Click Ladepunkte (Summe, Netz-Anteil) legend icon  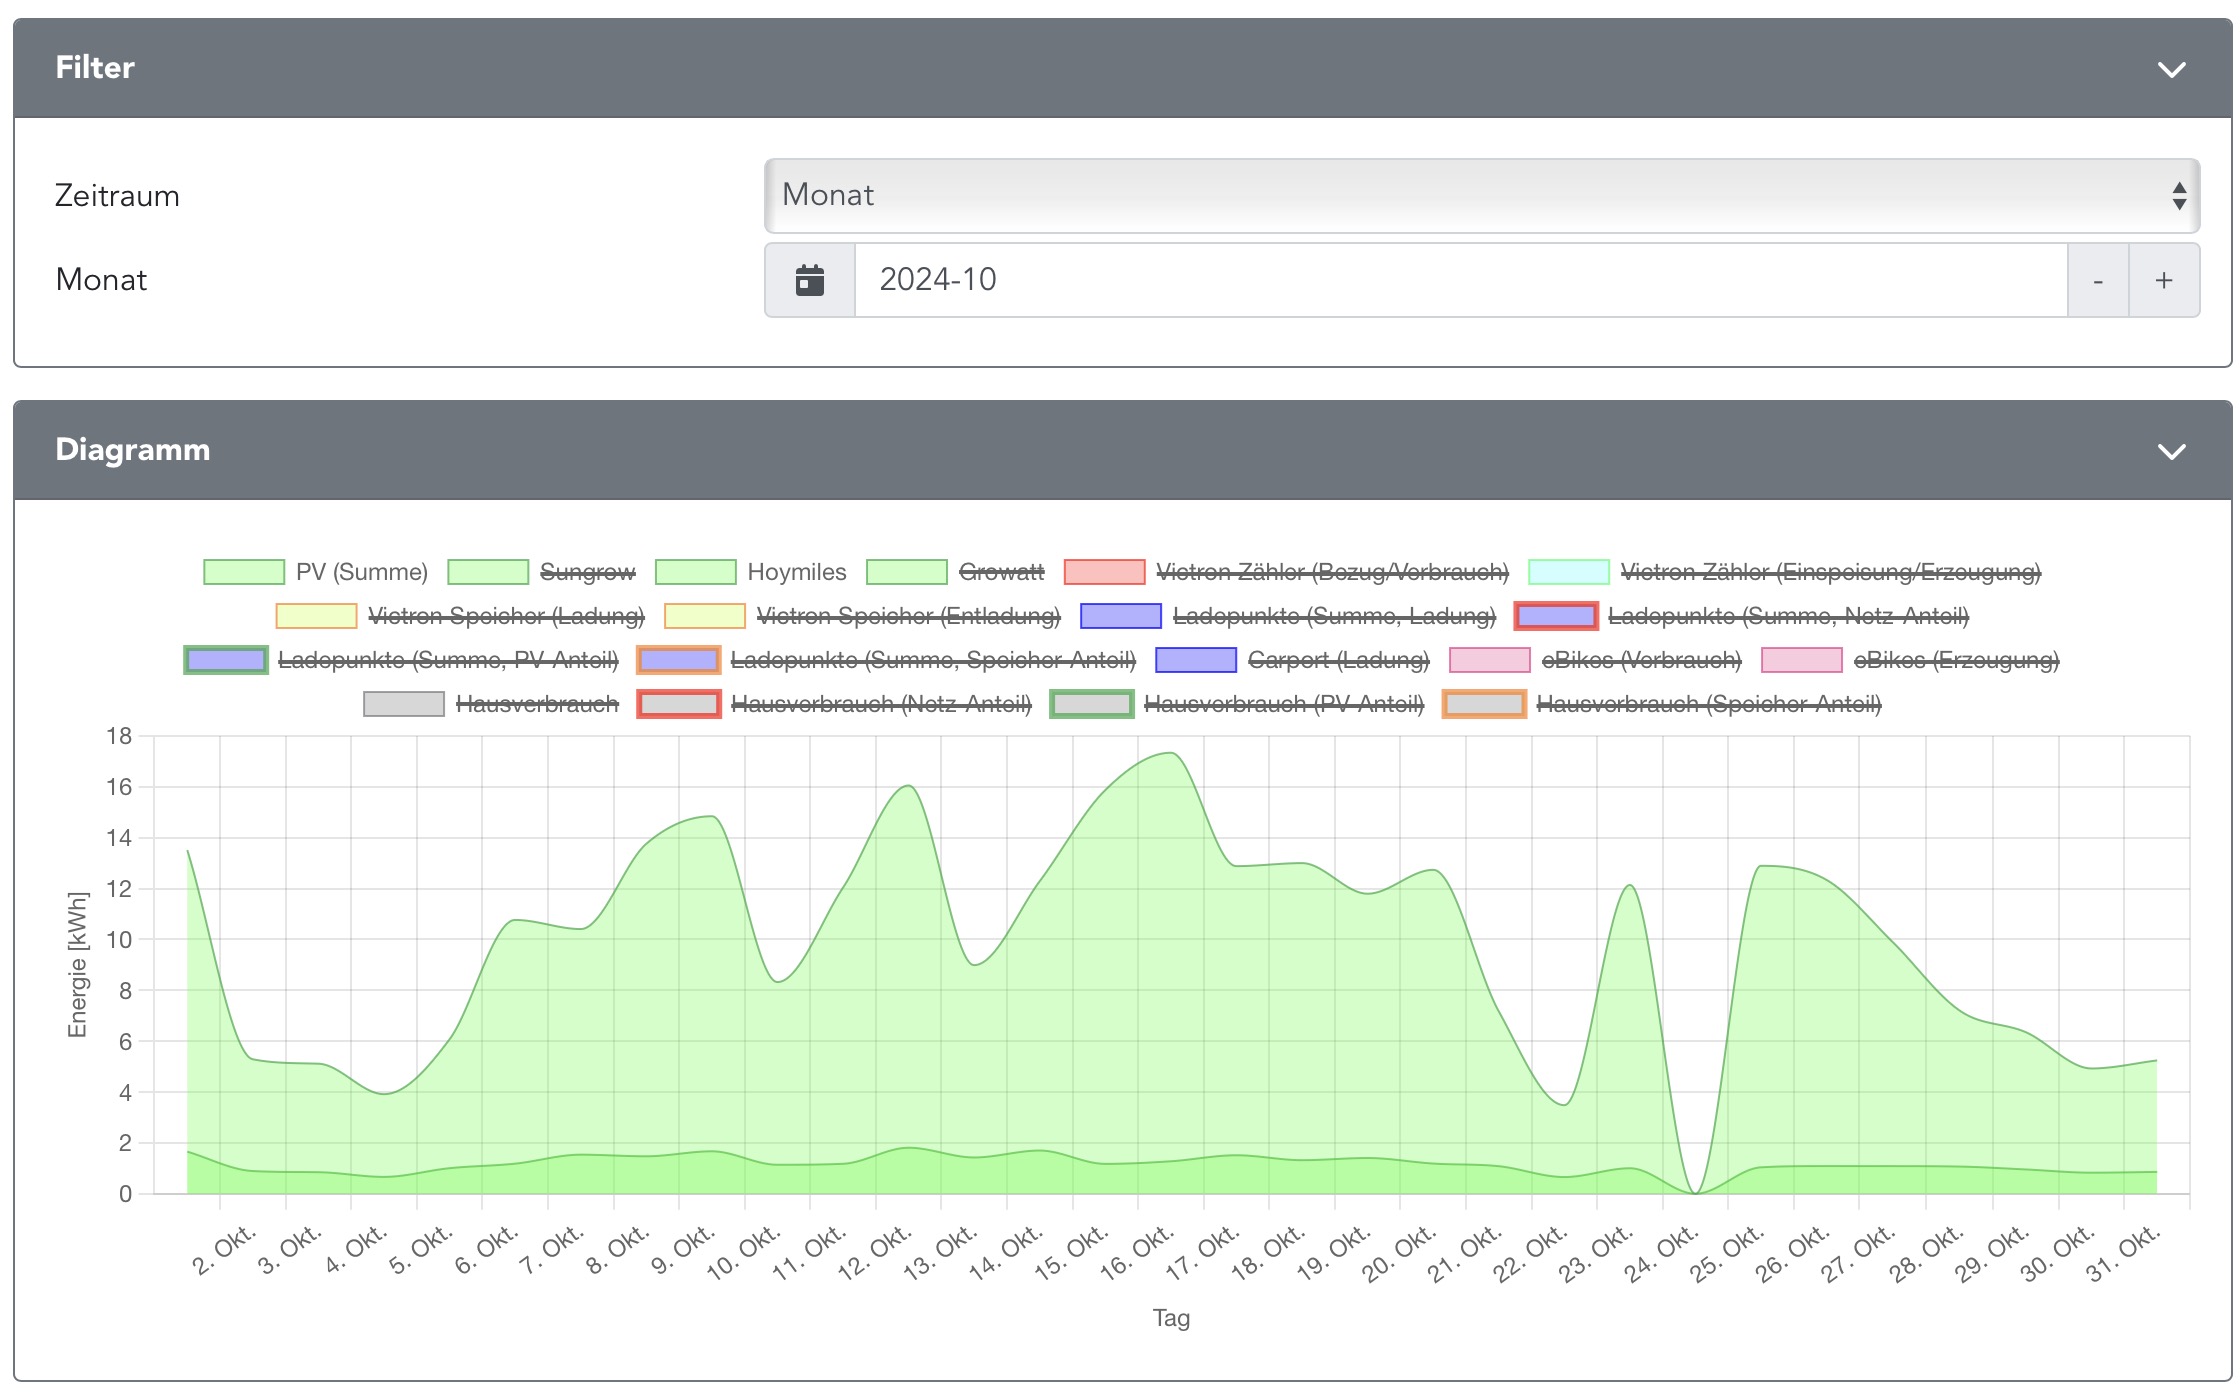click(1555, 616)
